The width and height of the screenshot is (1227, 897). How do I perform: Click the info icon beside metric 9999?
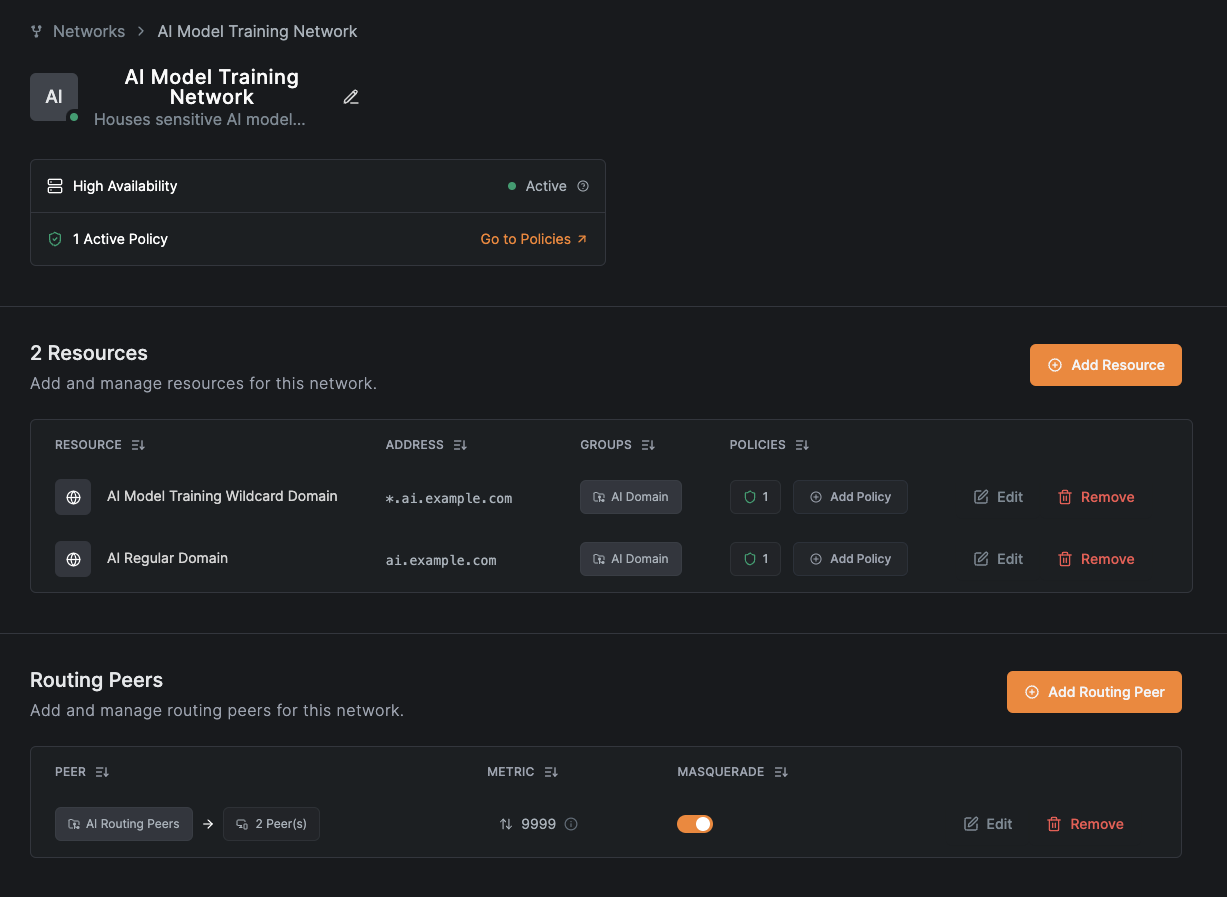(571, 825)
